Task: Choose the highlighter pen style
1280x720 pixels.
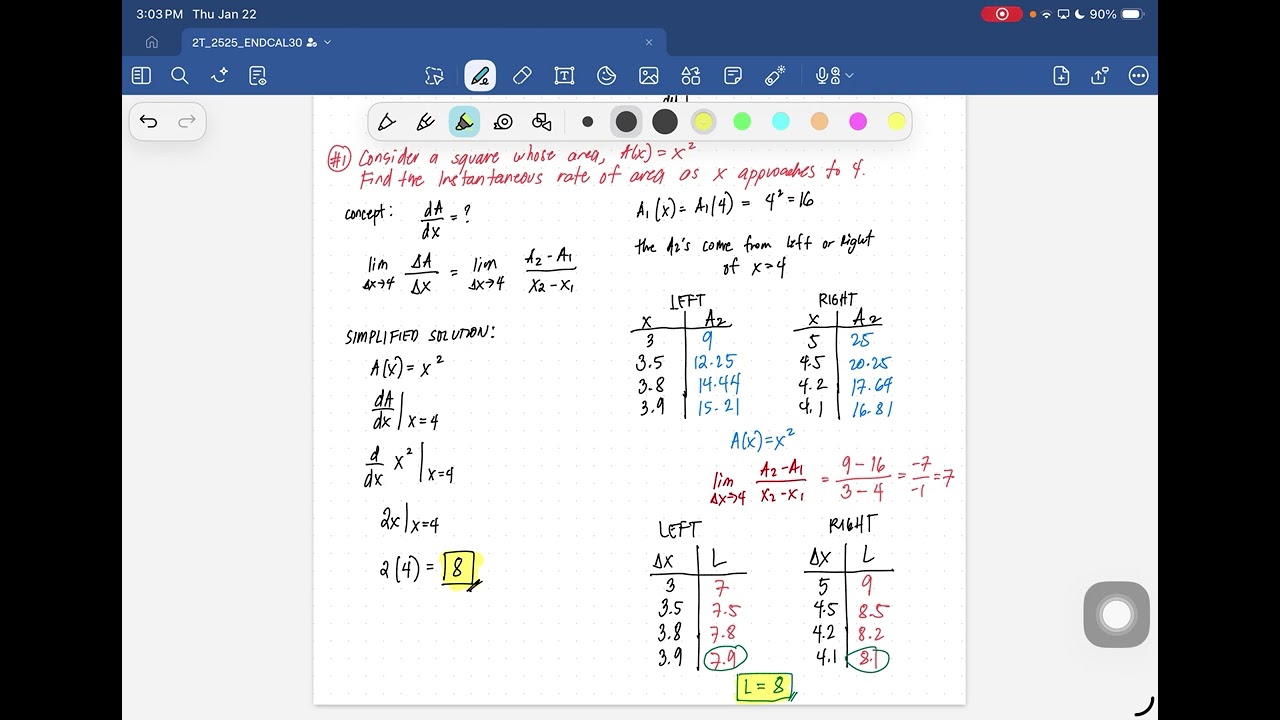Action: point(464,122)
